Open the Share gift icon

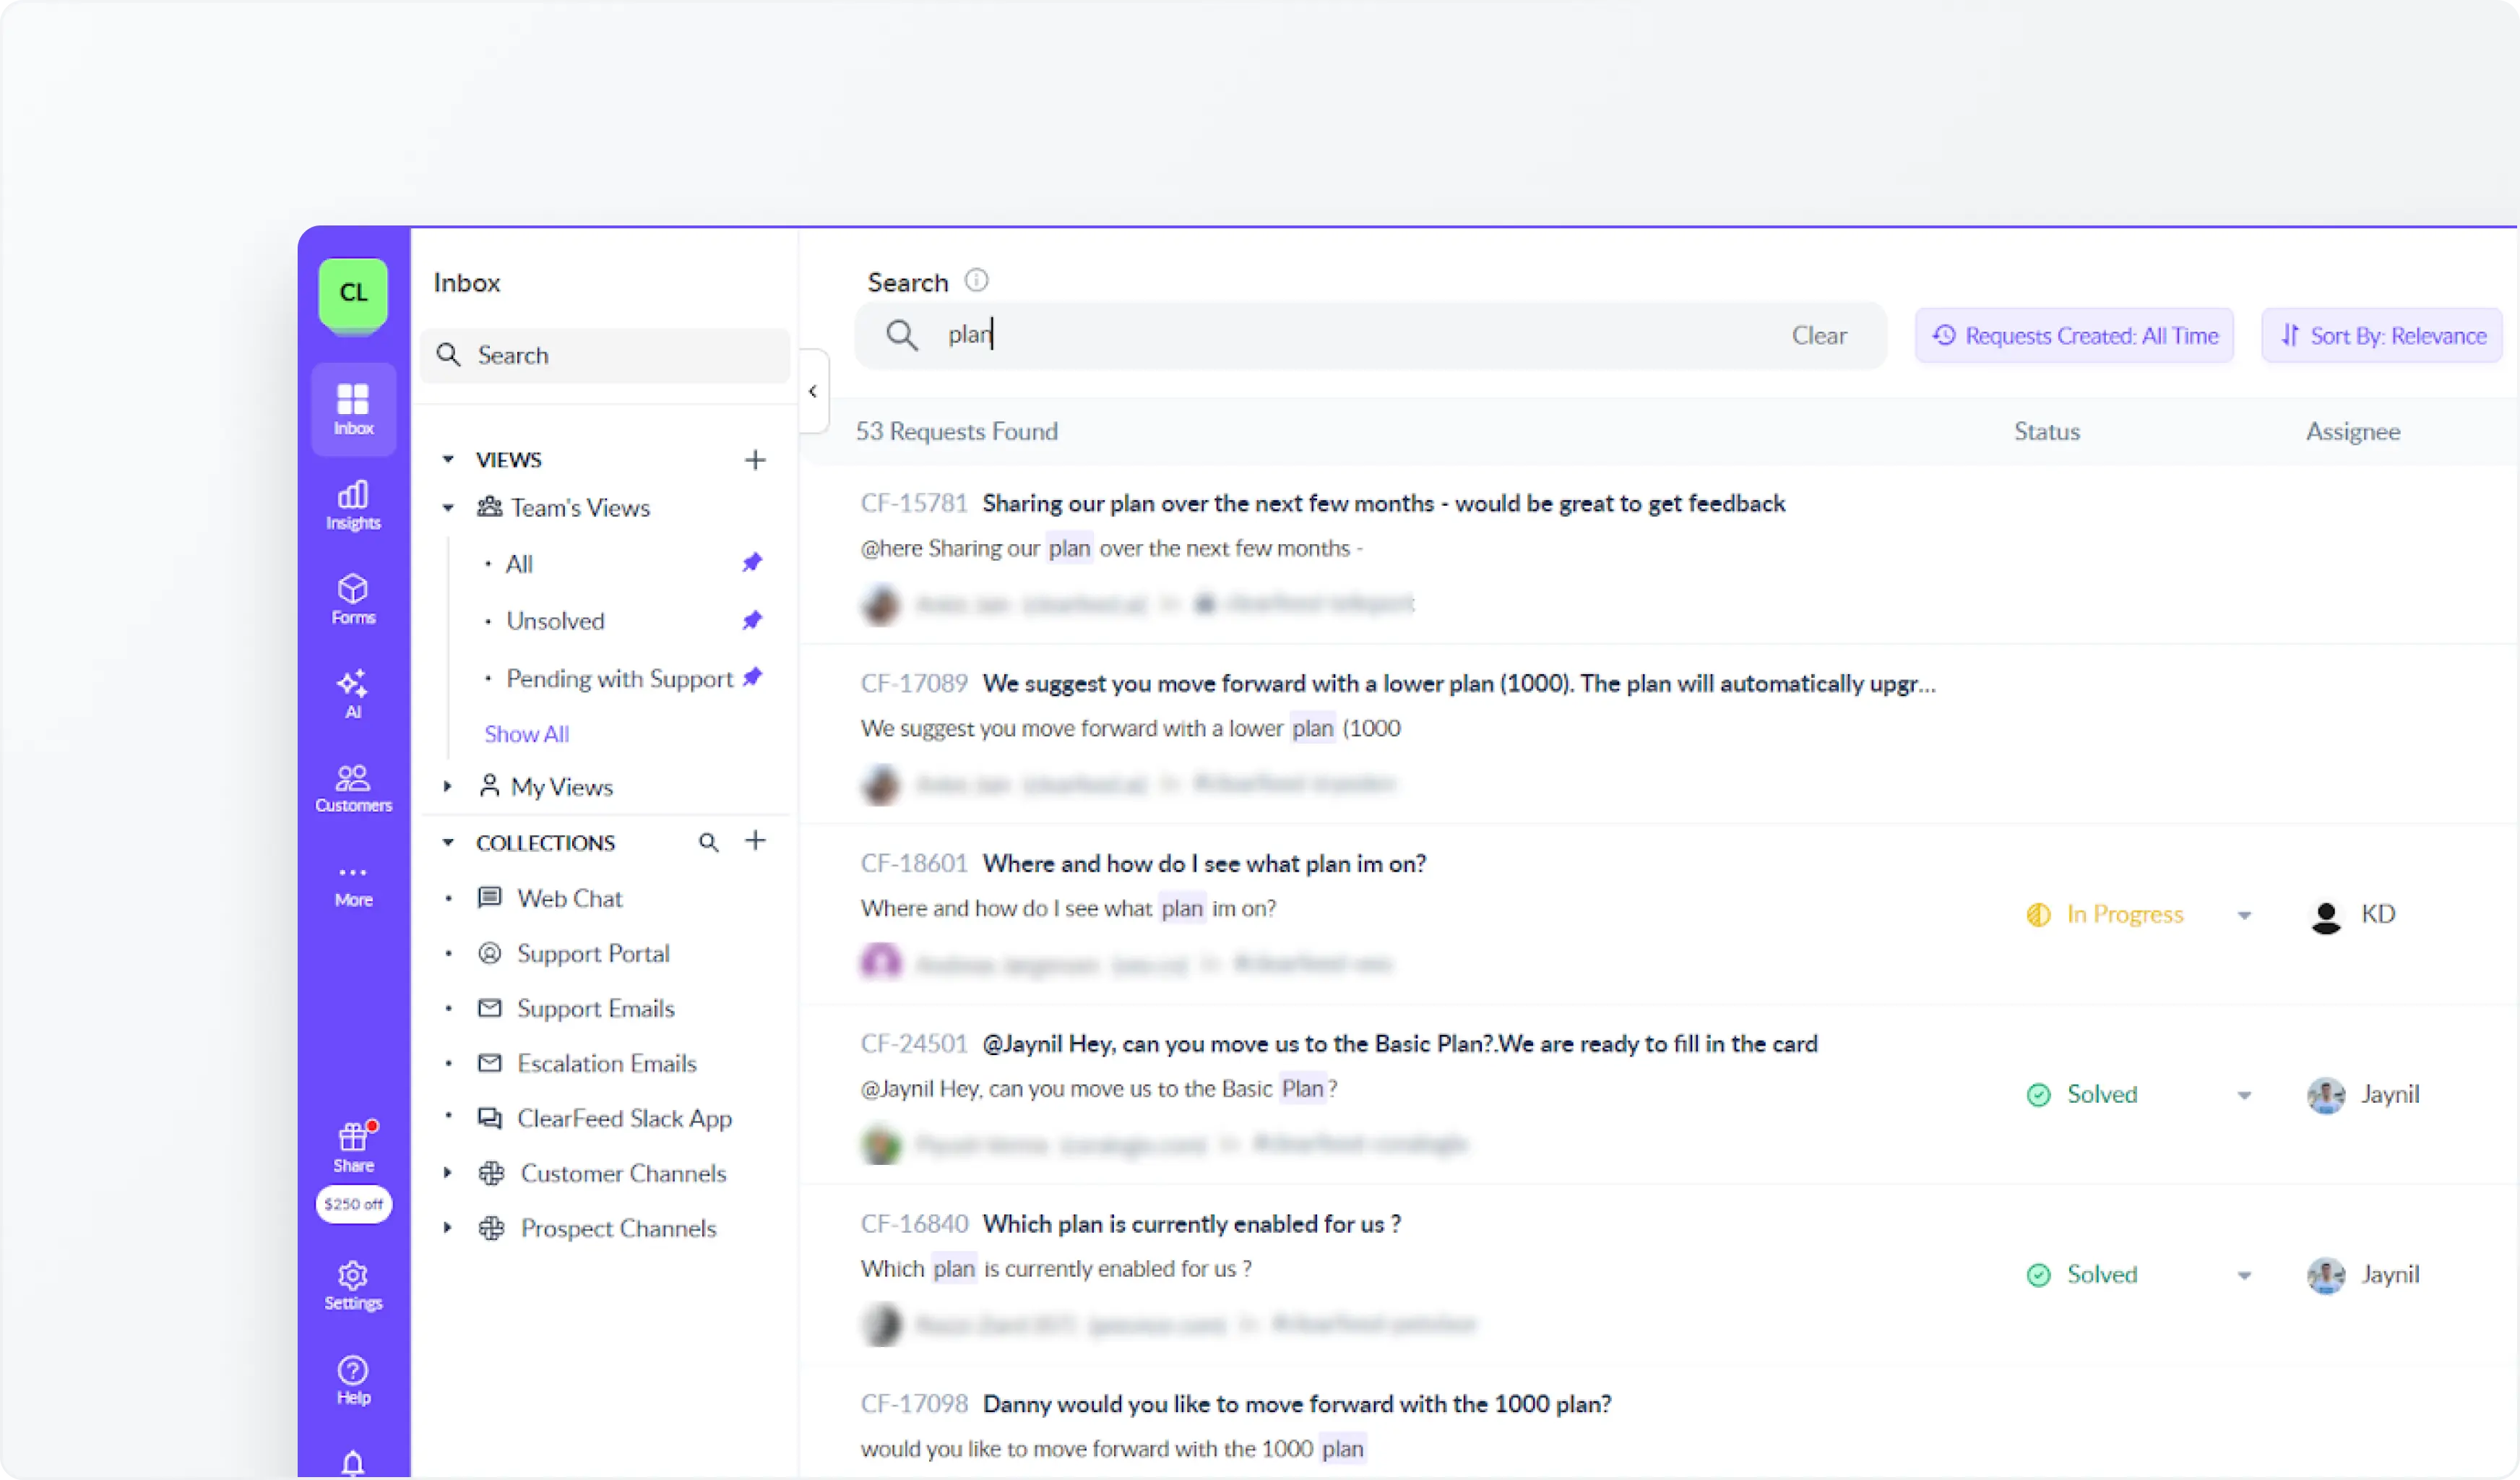tap(353, 1146)
